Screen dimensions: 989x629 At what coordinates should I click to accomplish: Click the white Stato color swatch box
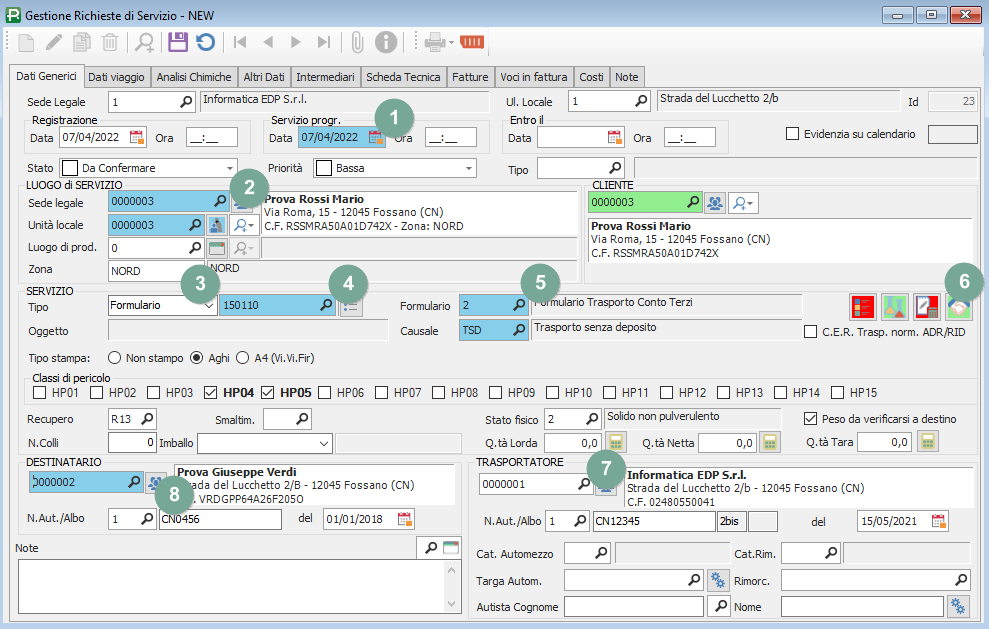click(70, 168)
